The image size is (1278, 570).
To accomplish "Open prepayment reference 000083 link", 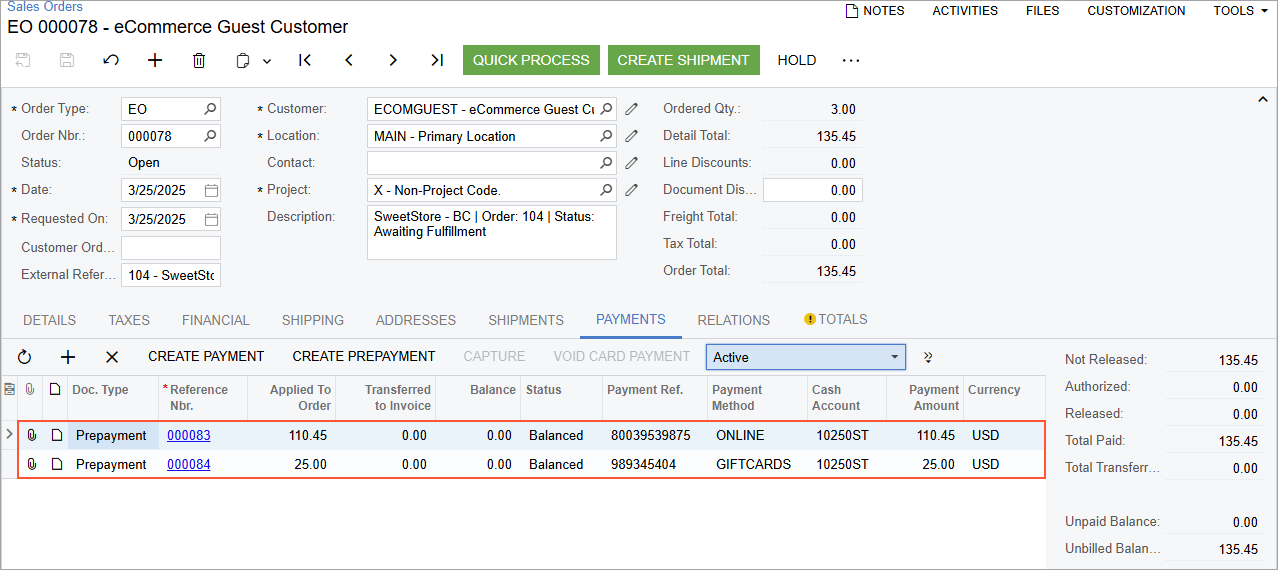I will click(x=188, y=435).
